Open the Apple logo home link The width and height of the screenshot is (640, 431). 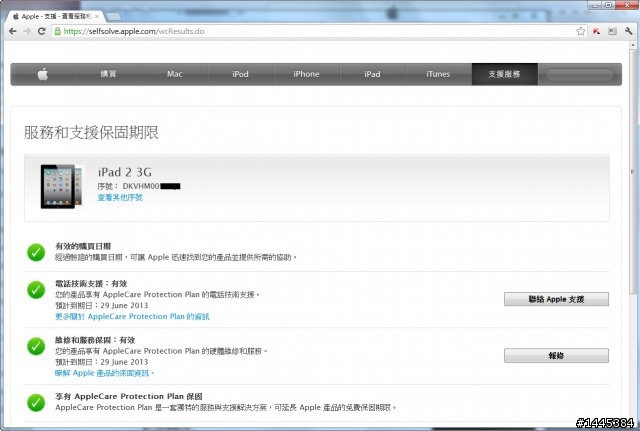43,74
